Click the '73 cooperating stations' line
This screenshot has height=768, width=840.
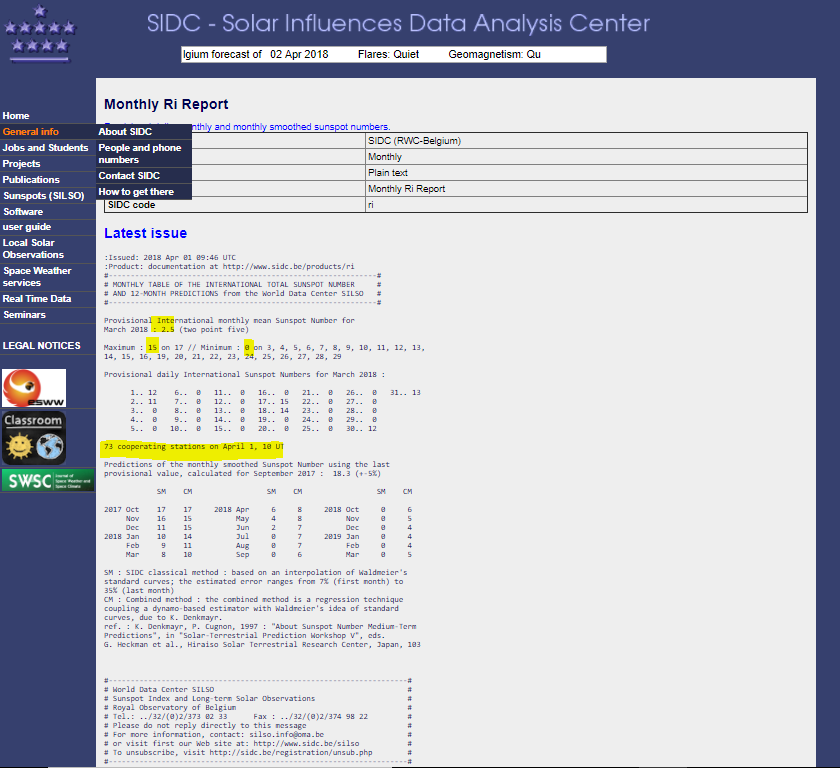pyautogui.click(x=193, y=447)
